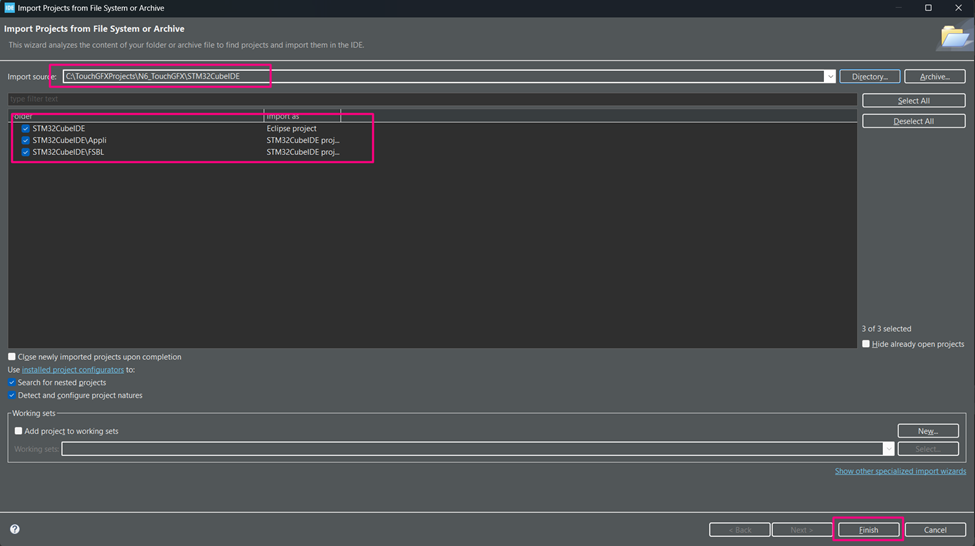
Task: Check Add project to working sets
Action: 19,431
